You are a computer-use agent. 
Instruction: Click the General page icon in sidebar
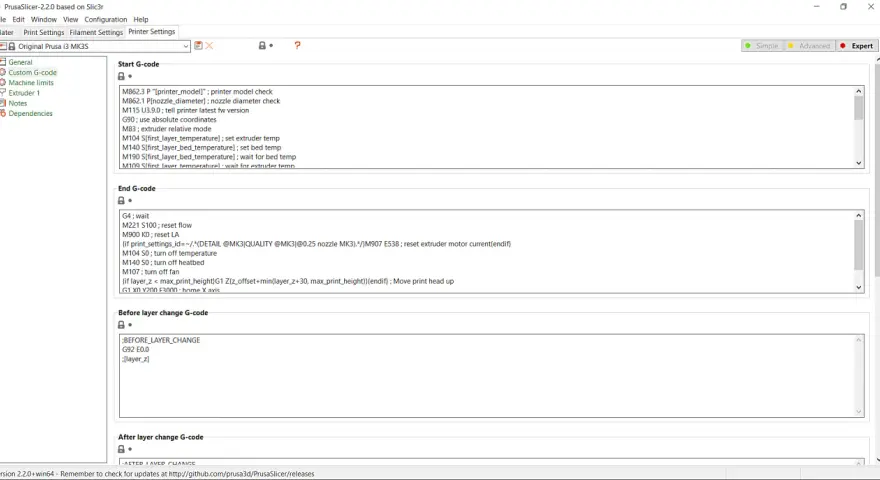pyautogui.click(x=3, y=62)
